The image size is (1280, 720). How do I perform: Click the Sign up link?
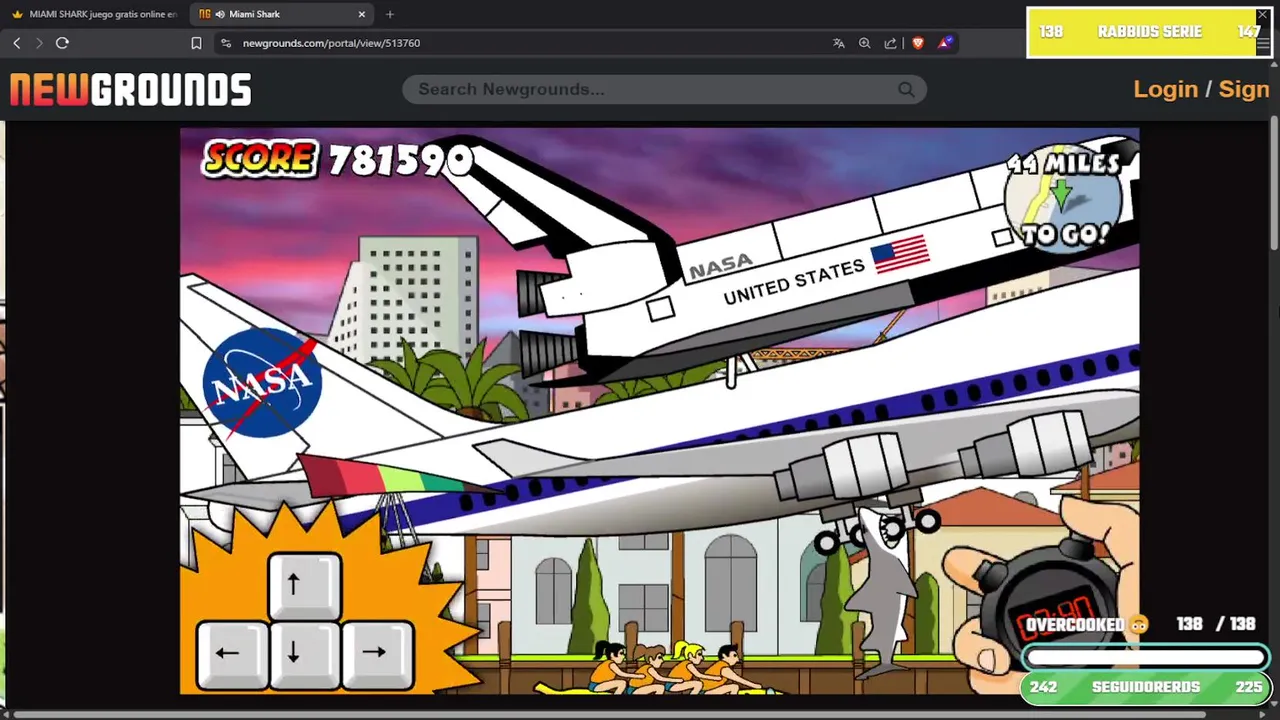[1244, 89]
